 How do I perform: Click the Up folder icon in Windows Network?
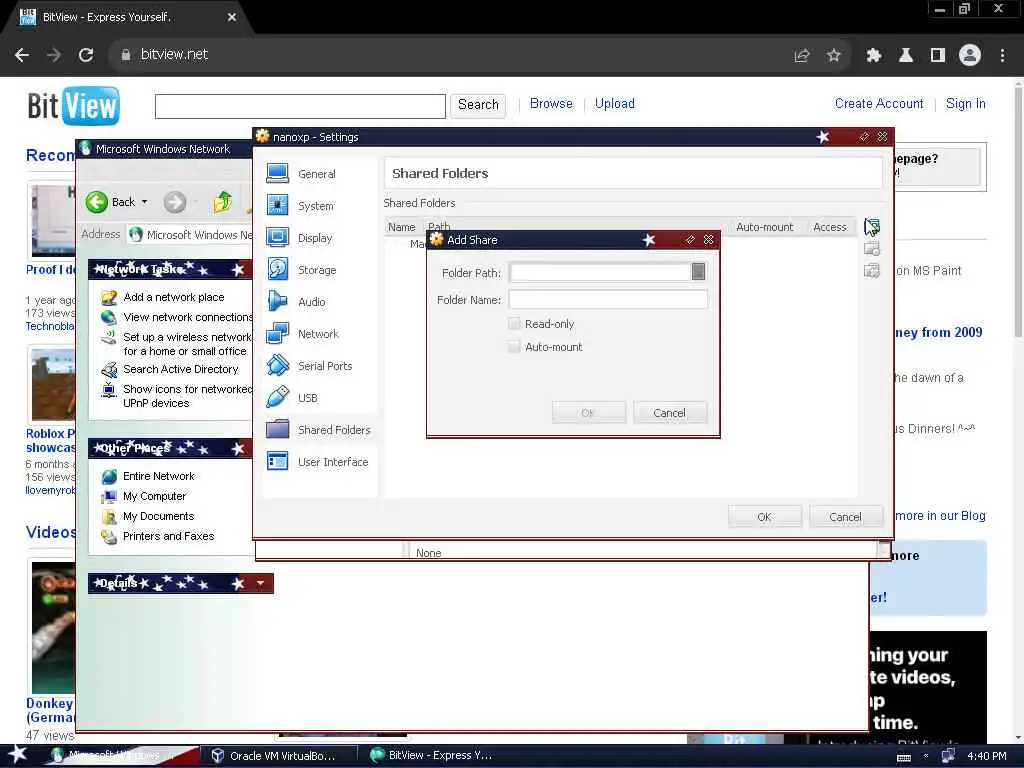pyautogui.click(x=223, y=202)
